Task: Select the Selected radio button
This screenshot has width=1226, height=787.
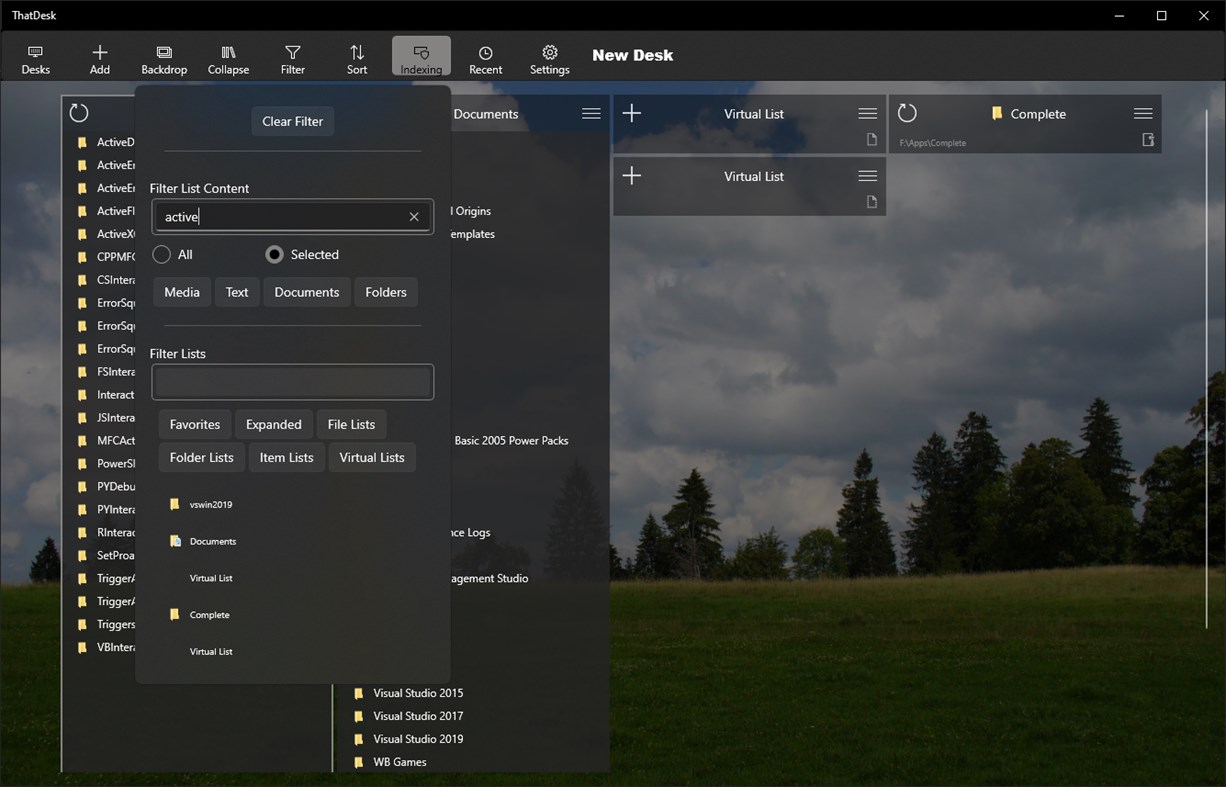Action: (274, 254)
